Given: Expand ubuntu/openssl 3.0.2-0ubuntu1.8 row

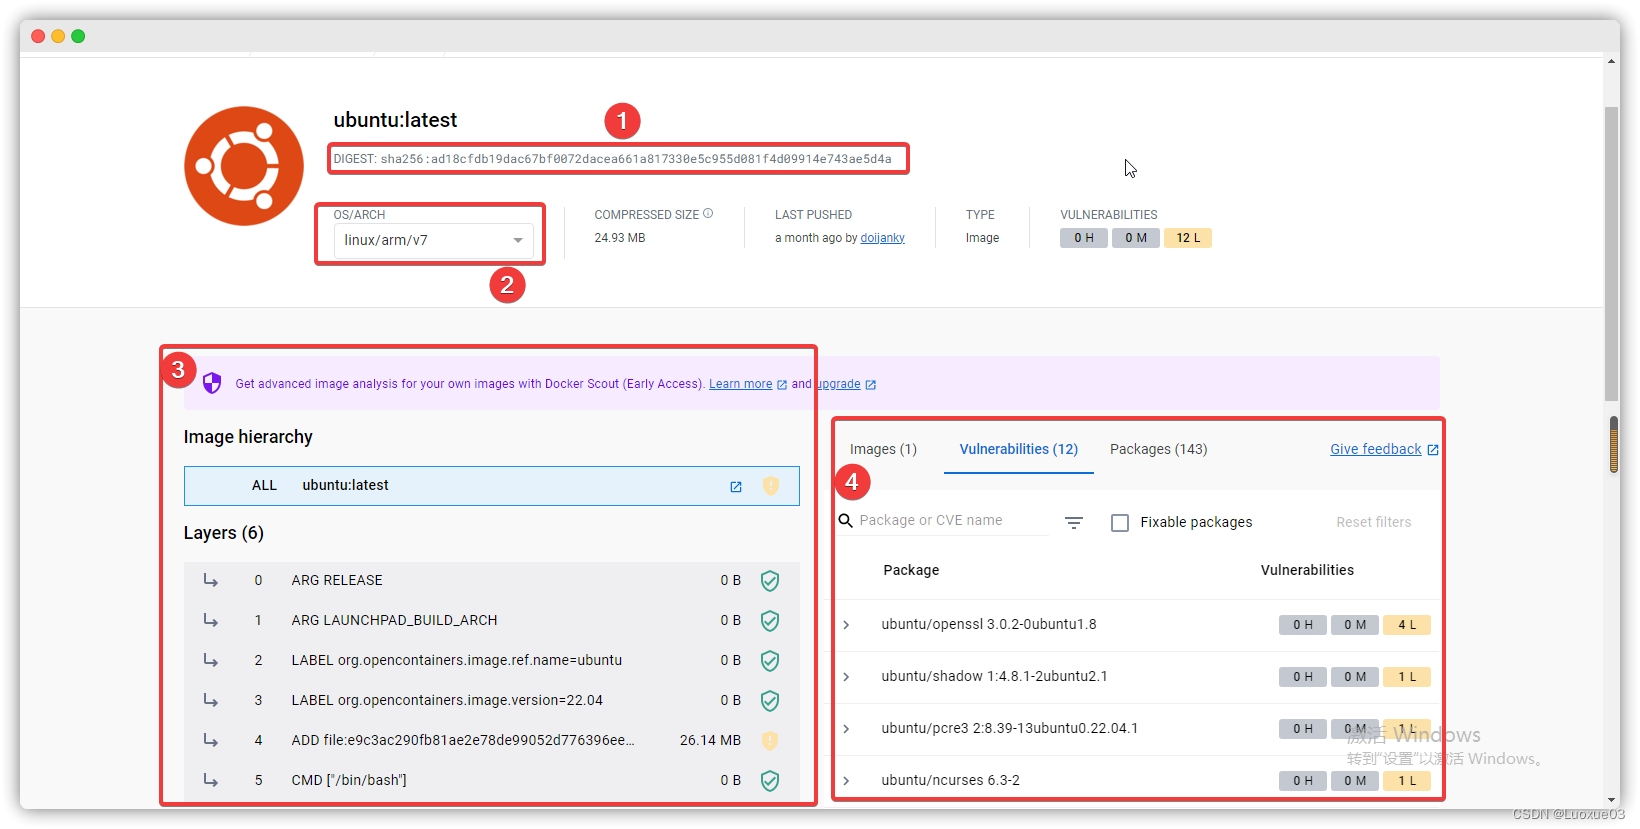Looking at the screenshot, I should (847, 625).
